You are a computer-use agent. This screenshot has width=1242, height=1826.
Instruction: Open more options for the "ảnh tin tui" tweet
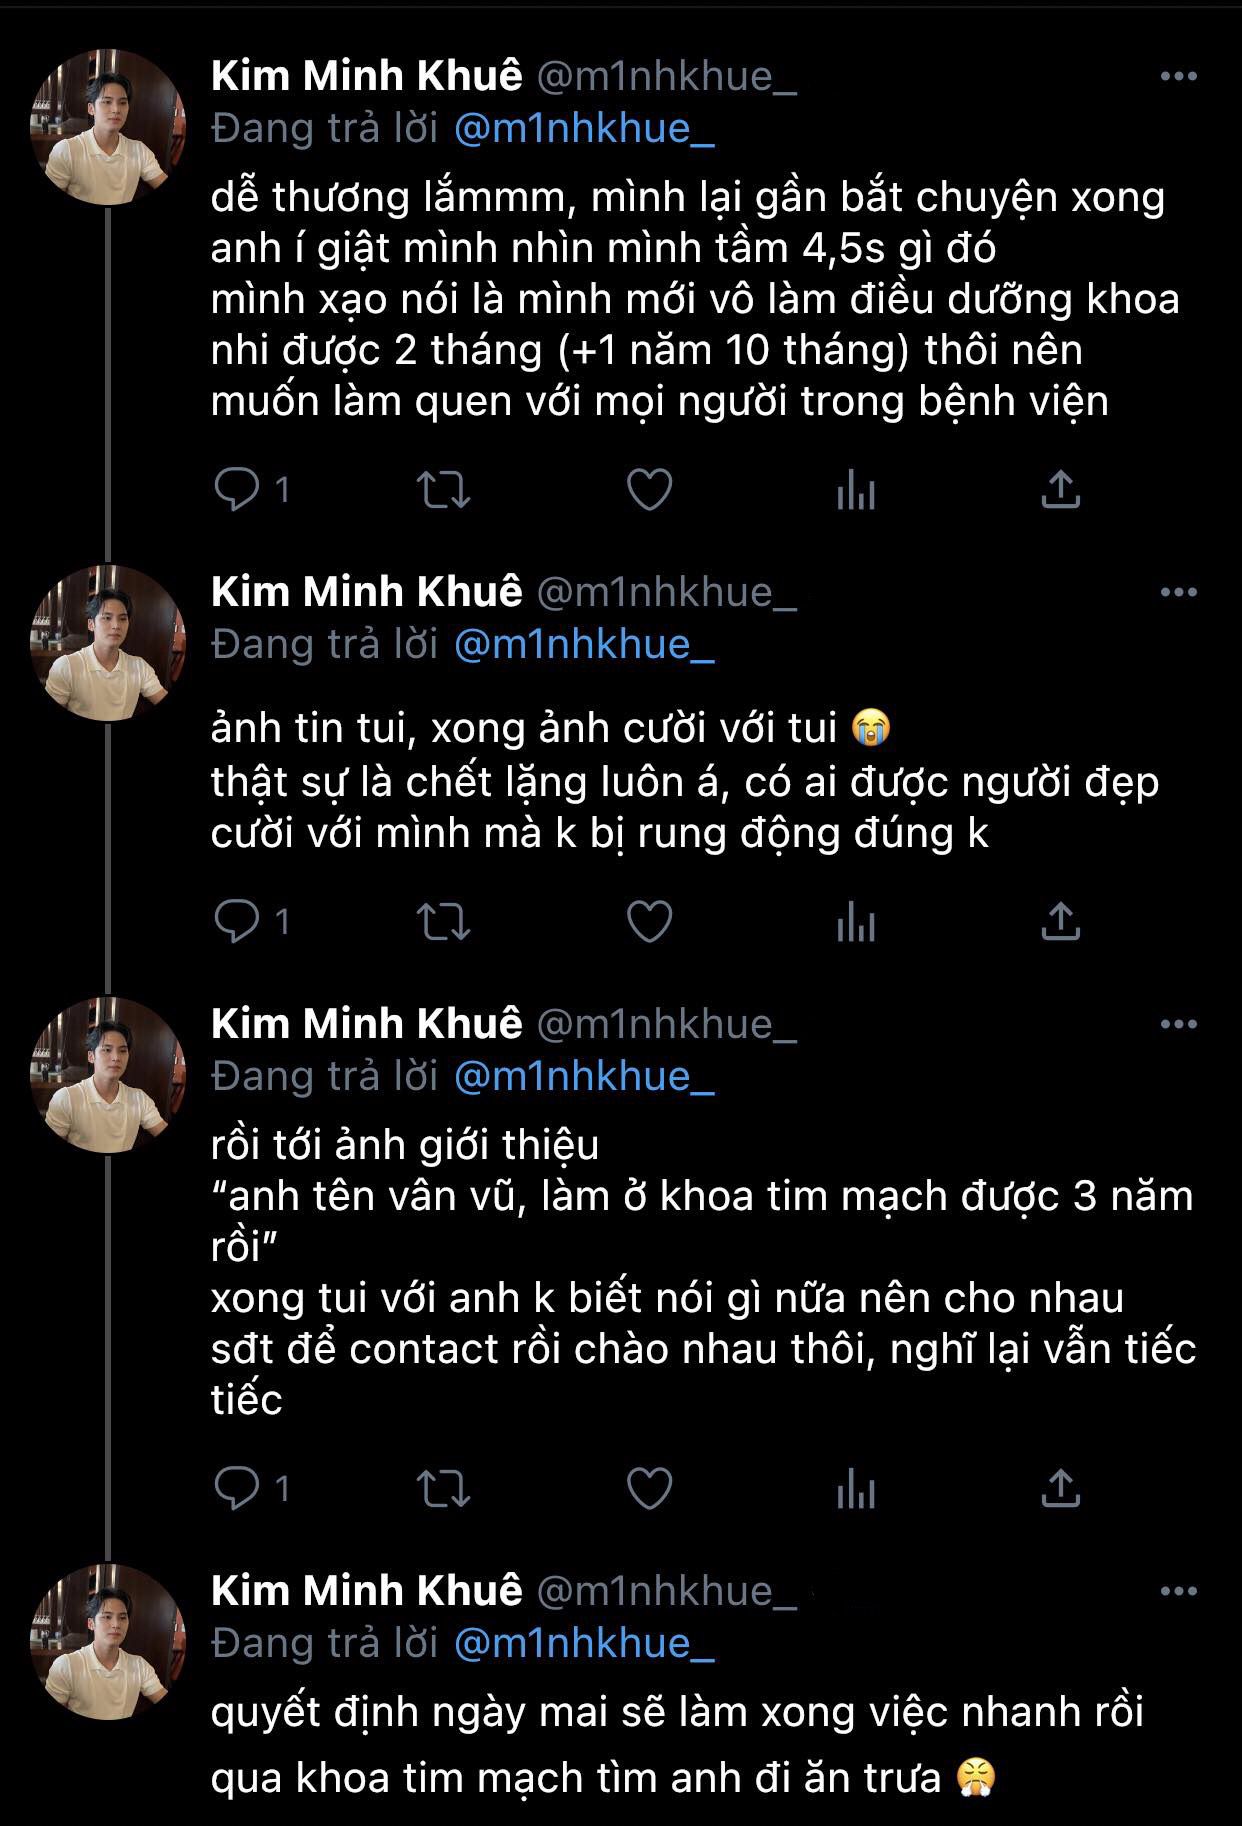pos(1178,592)
